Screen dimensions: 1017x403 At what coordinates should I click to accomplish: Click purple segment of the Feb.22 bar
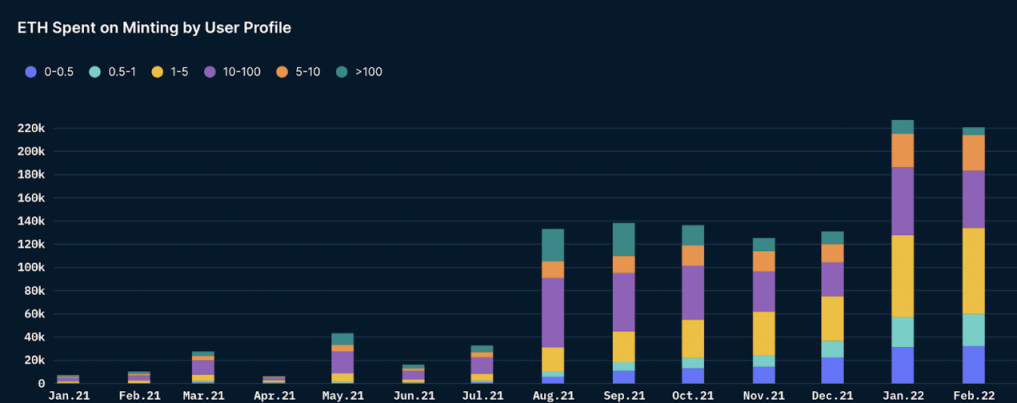972,199
